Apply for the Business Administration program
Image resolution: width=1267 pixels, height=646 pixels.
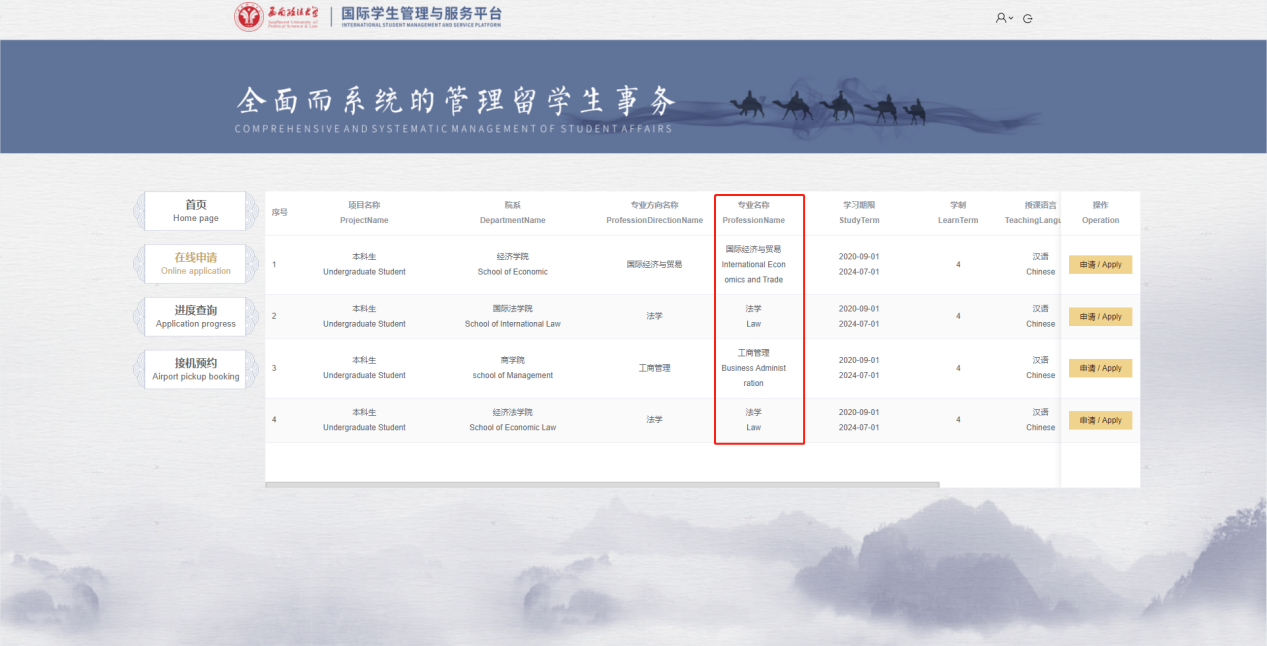(1099, 368)
